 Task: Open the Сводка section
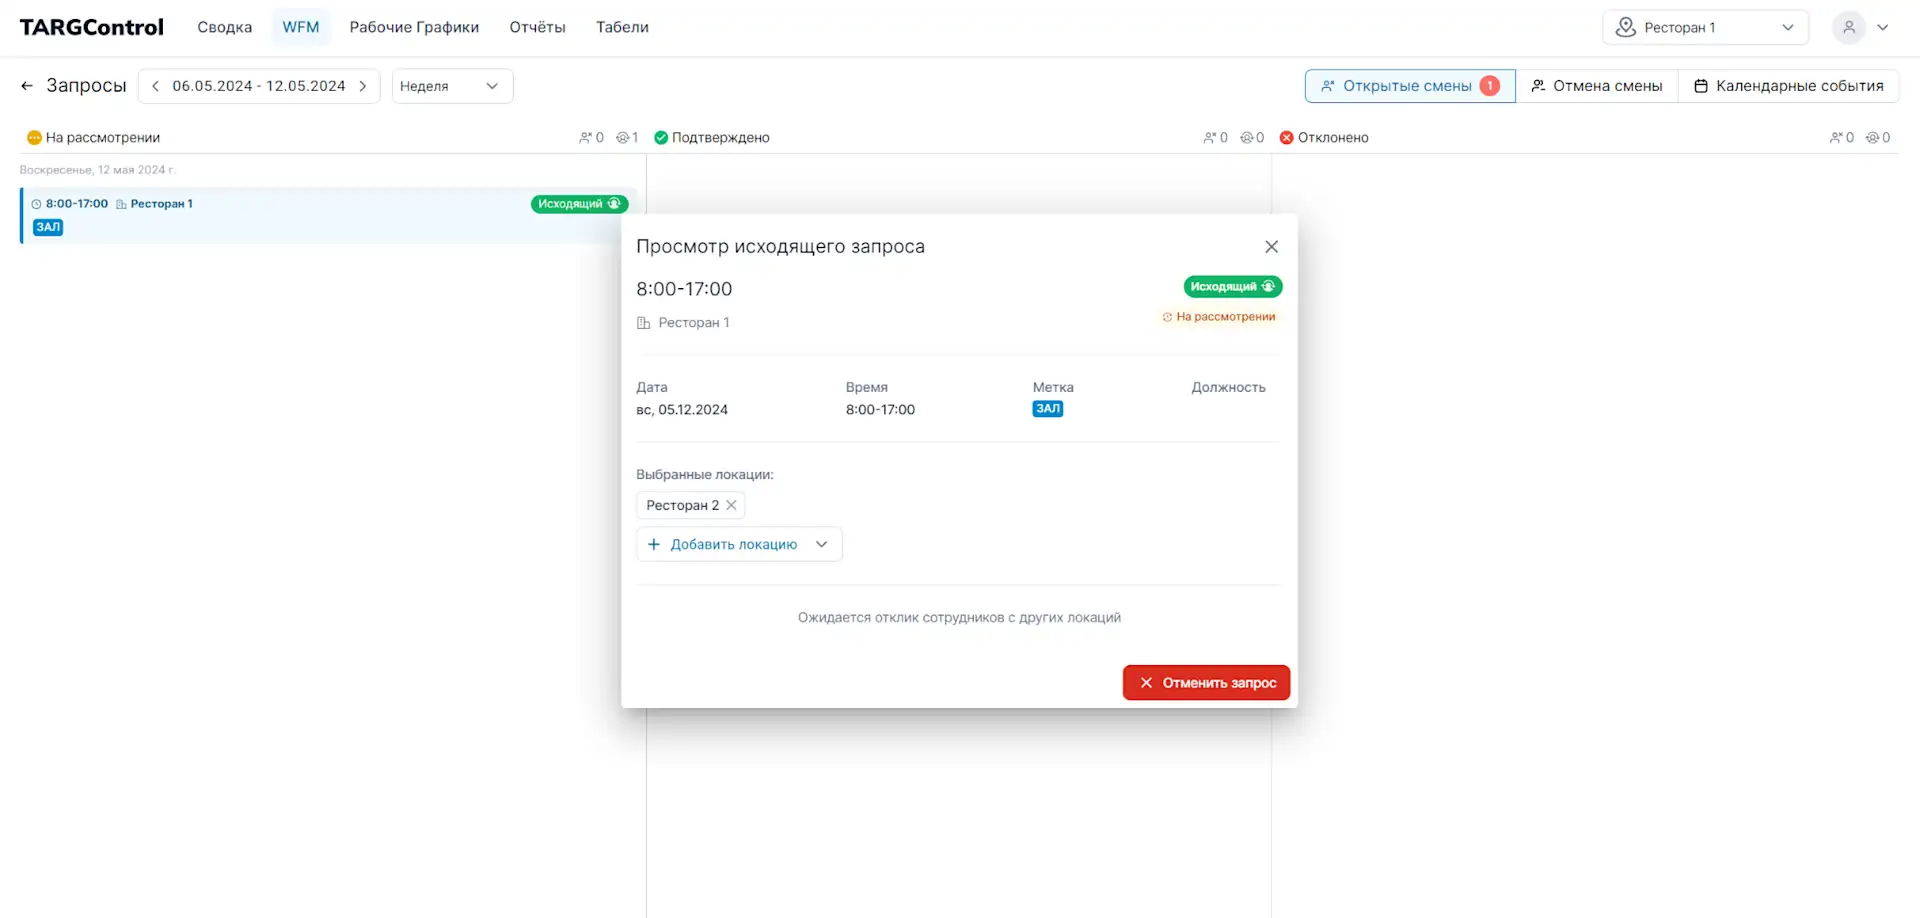[x=225, y=27]
